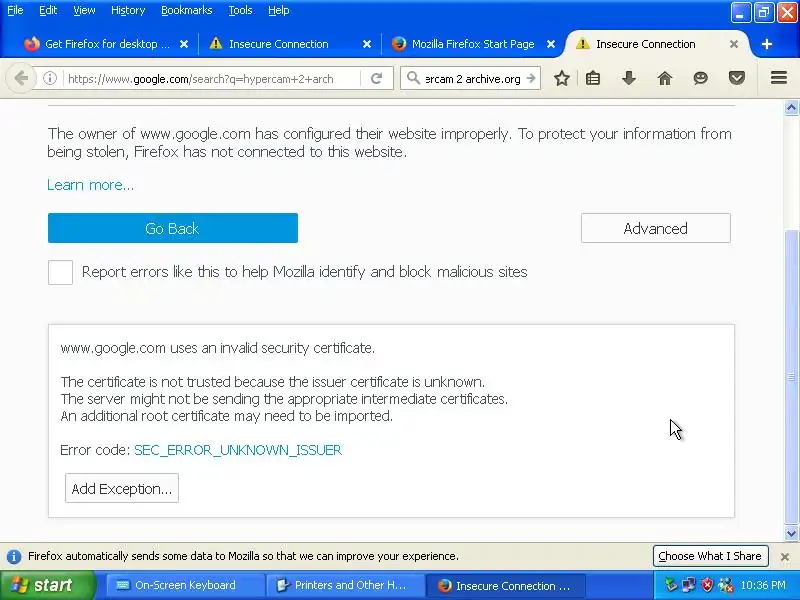Image resolution: width=800 pixels, height=600 pixels.
Task: Open the SEC_ERROR_UNKNOWN_ISSUER error code link
Action: 238,450
